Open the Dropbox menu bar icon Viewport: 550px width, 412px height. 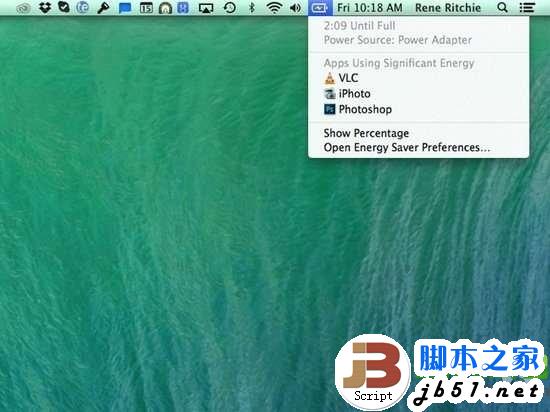(x=45, y=8)
